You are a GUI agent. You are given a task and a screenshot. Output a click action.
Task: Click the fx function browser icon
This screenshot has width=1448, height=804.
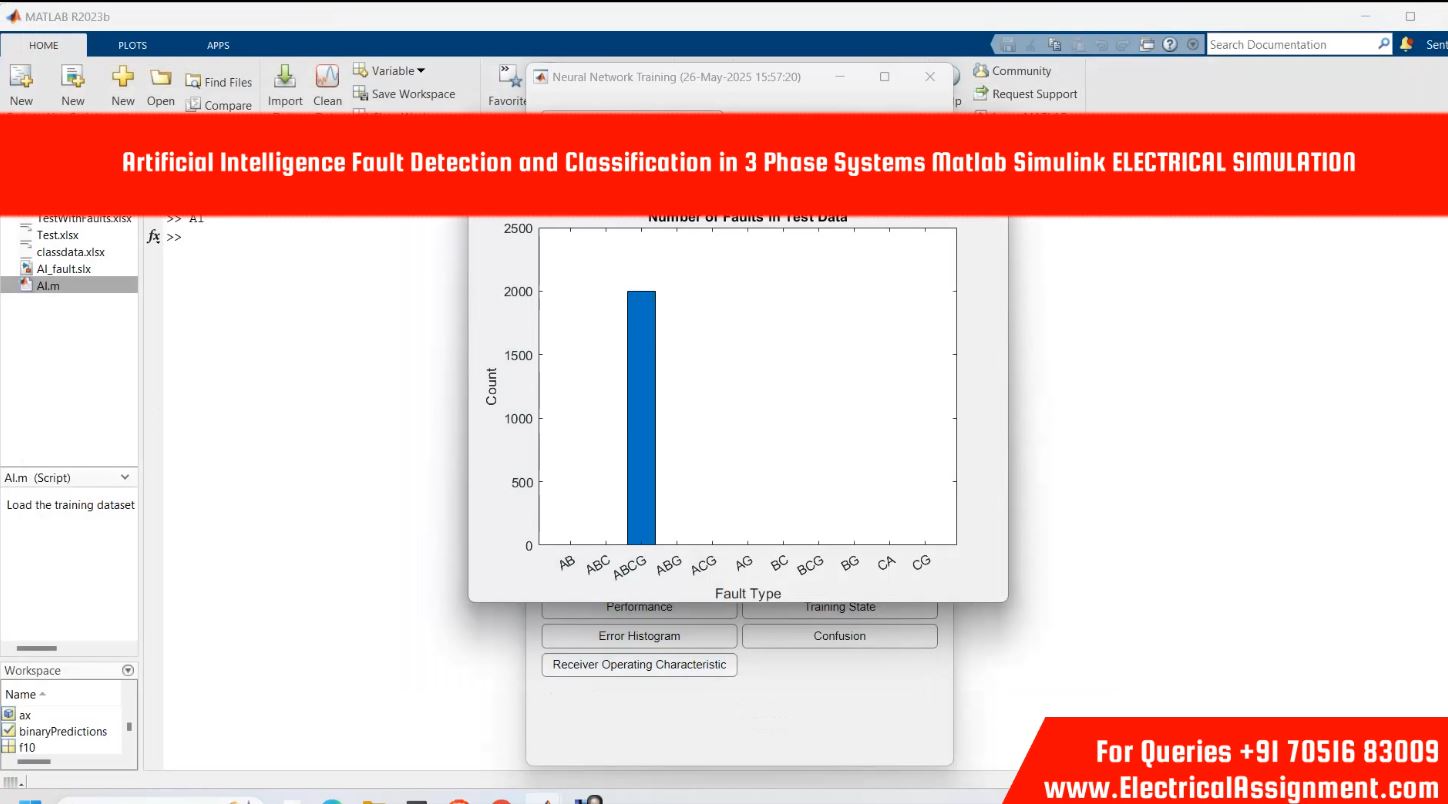tap(153, 237)
